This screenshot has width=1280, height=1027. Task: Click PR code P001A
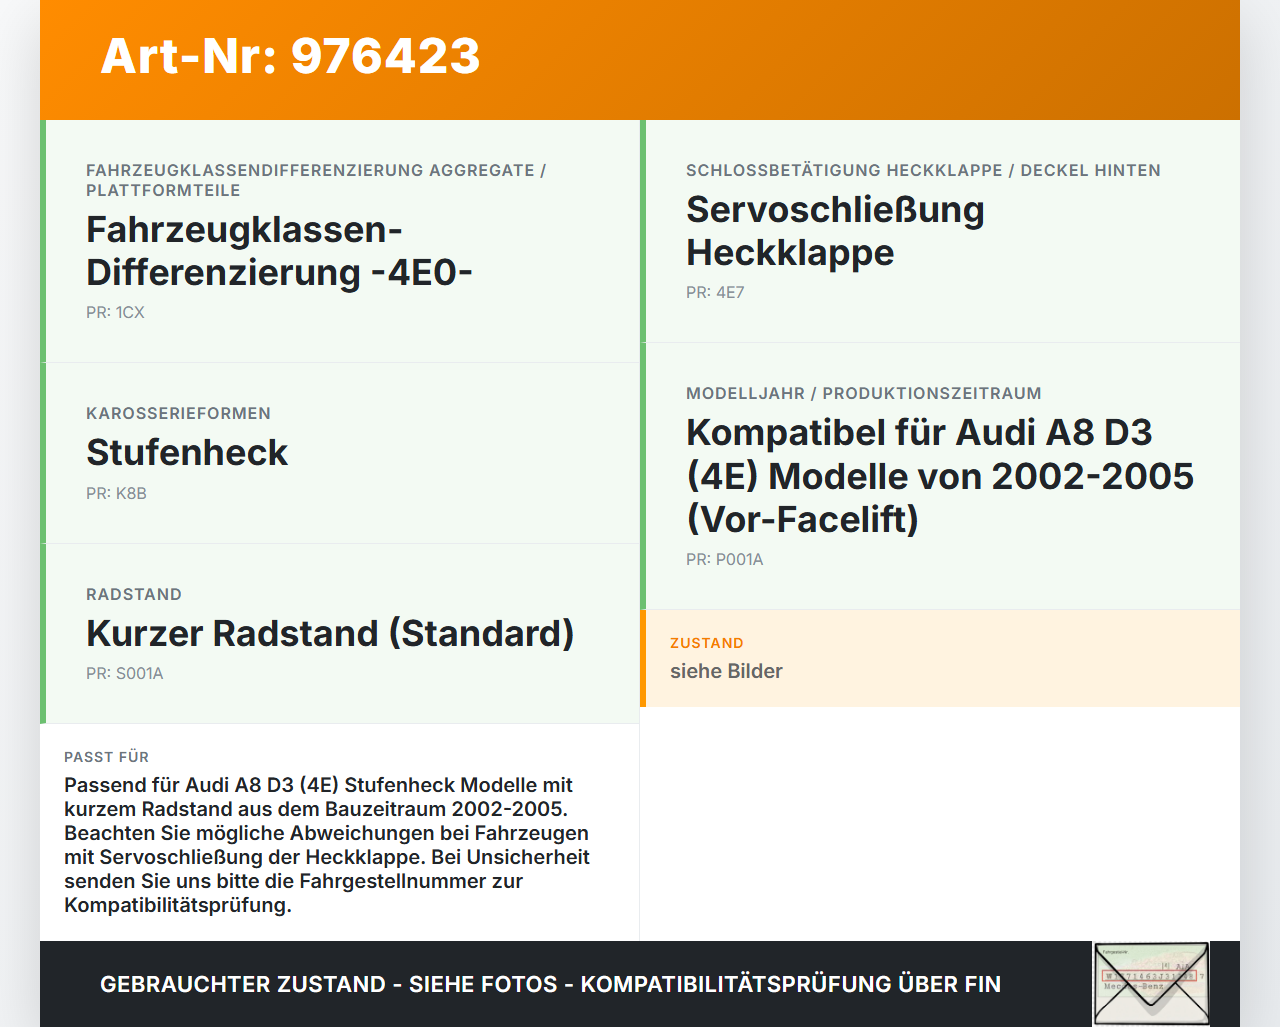(724, 559)
